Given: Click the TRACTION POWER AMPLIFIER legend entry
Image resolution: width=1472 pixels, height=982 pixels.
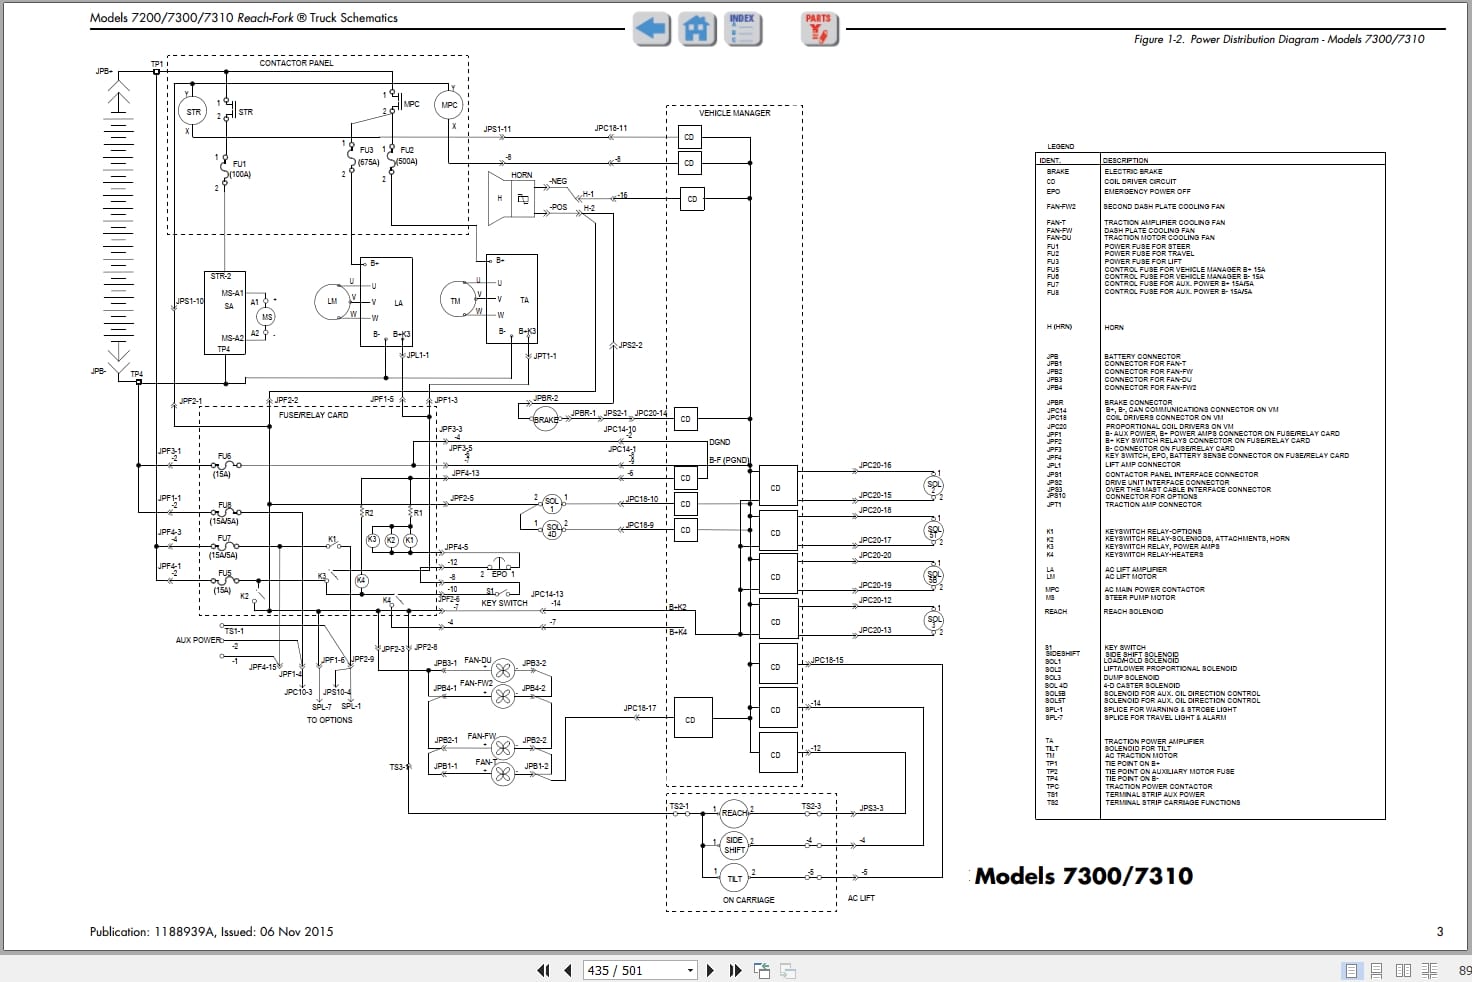Looking at the screenshot, I should point(1154,741).
